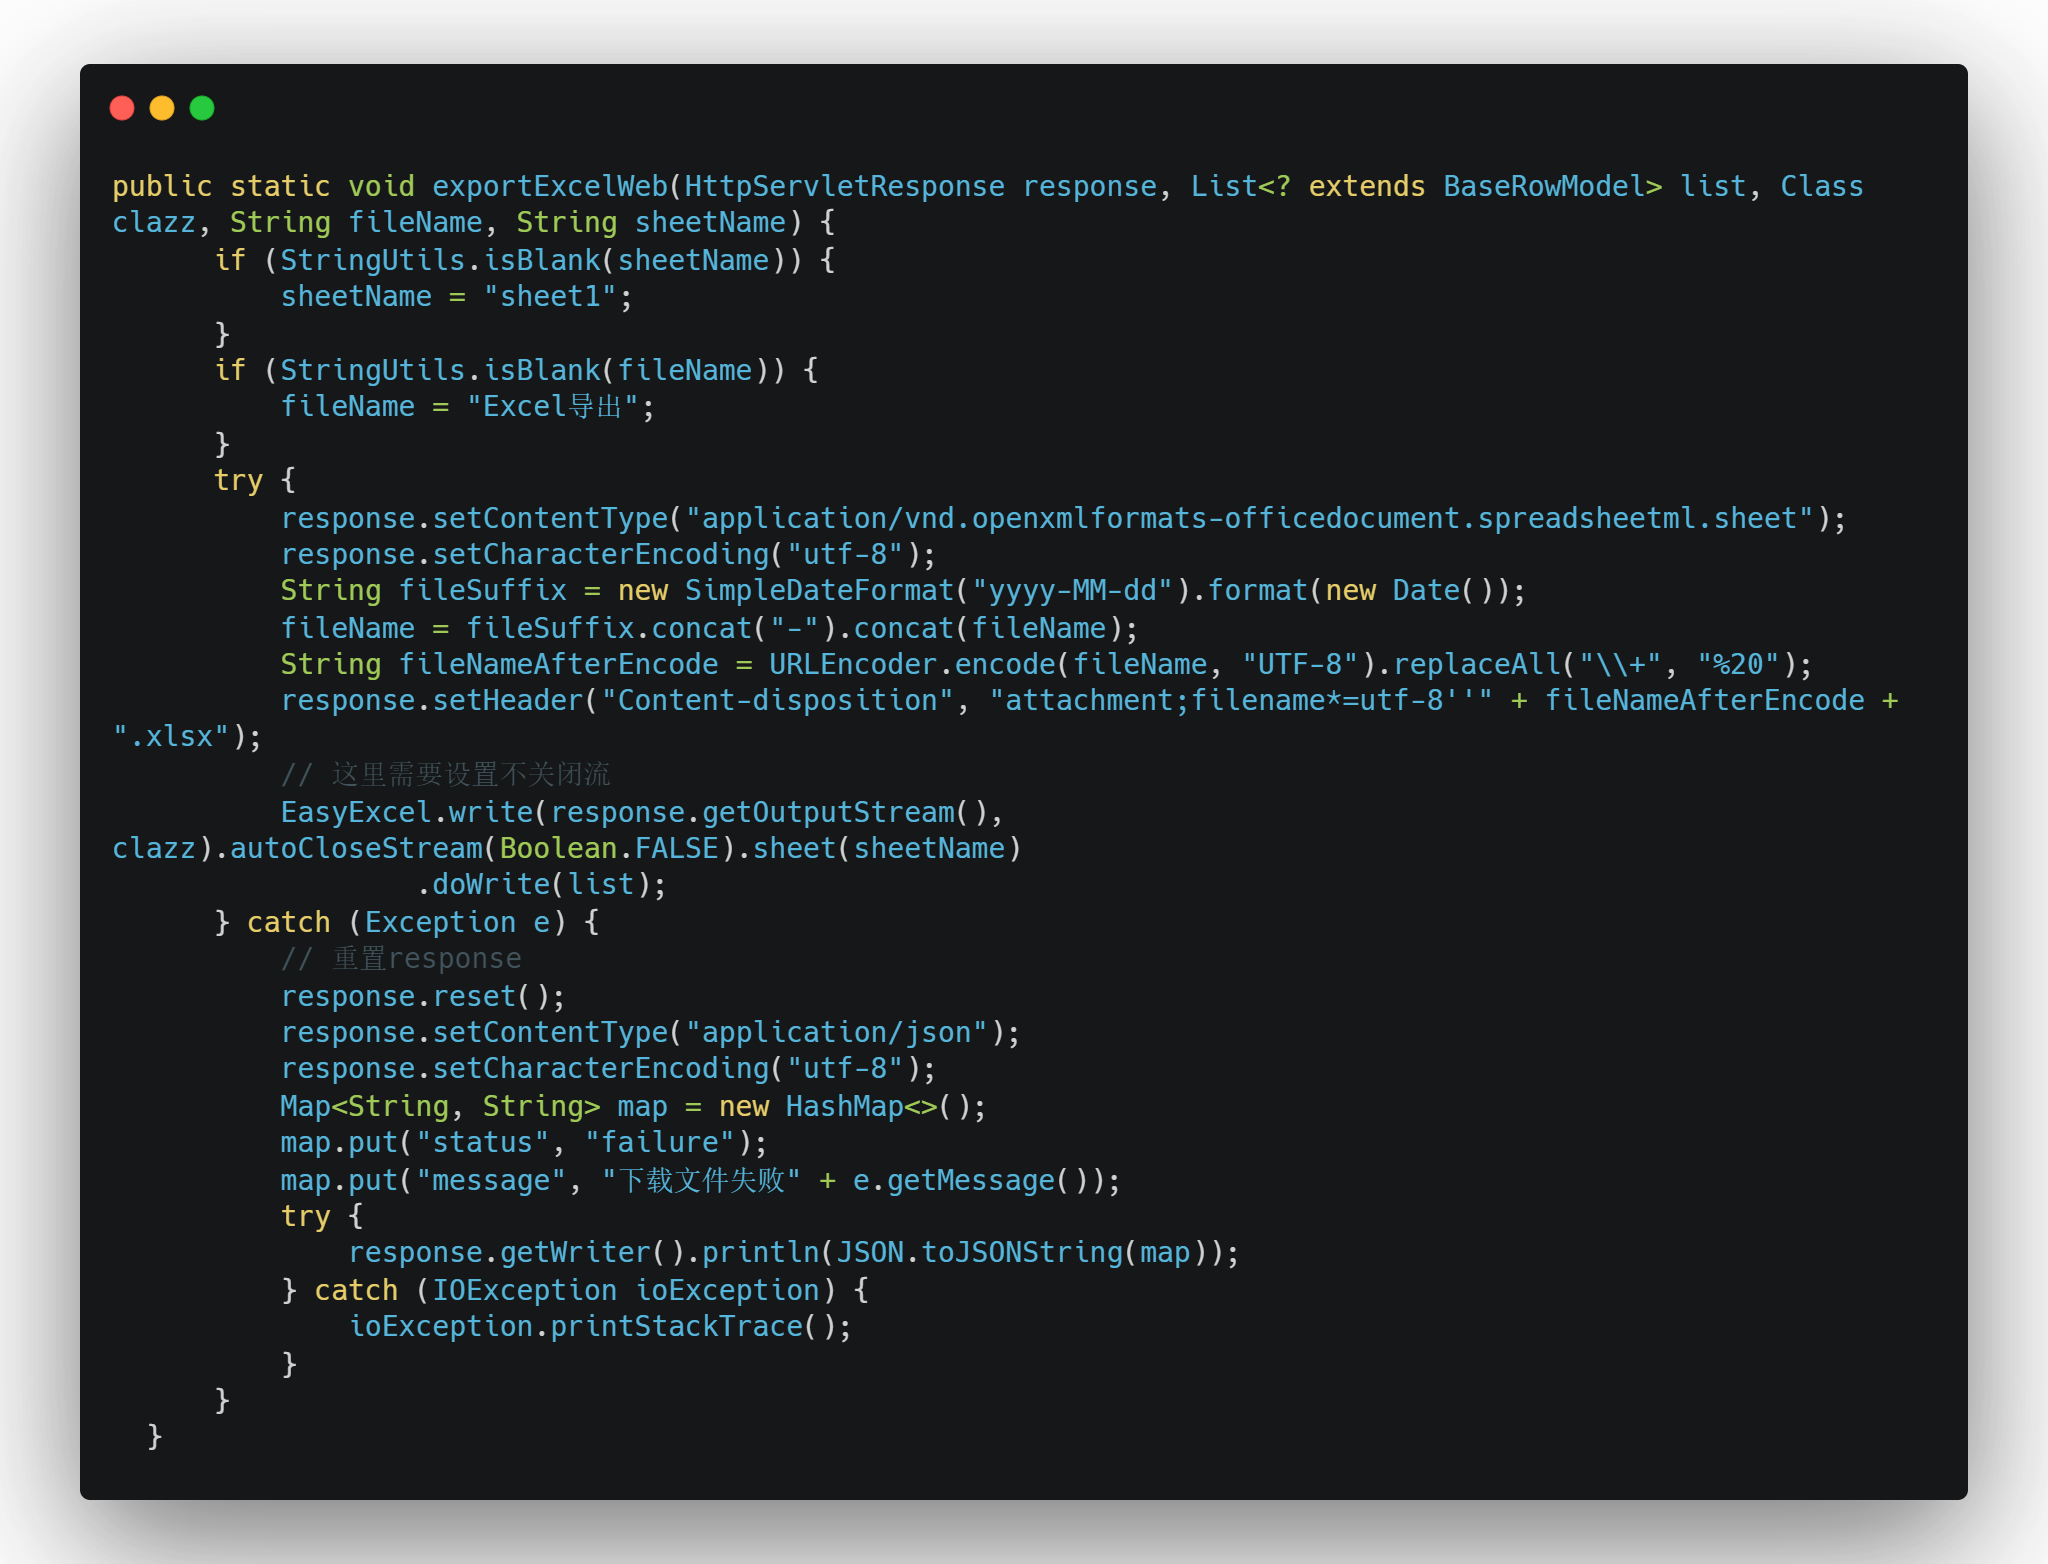Click the green maximize window dot
The image size is (2048, 1564).
tap(202, 108)
